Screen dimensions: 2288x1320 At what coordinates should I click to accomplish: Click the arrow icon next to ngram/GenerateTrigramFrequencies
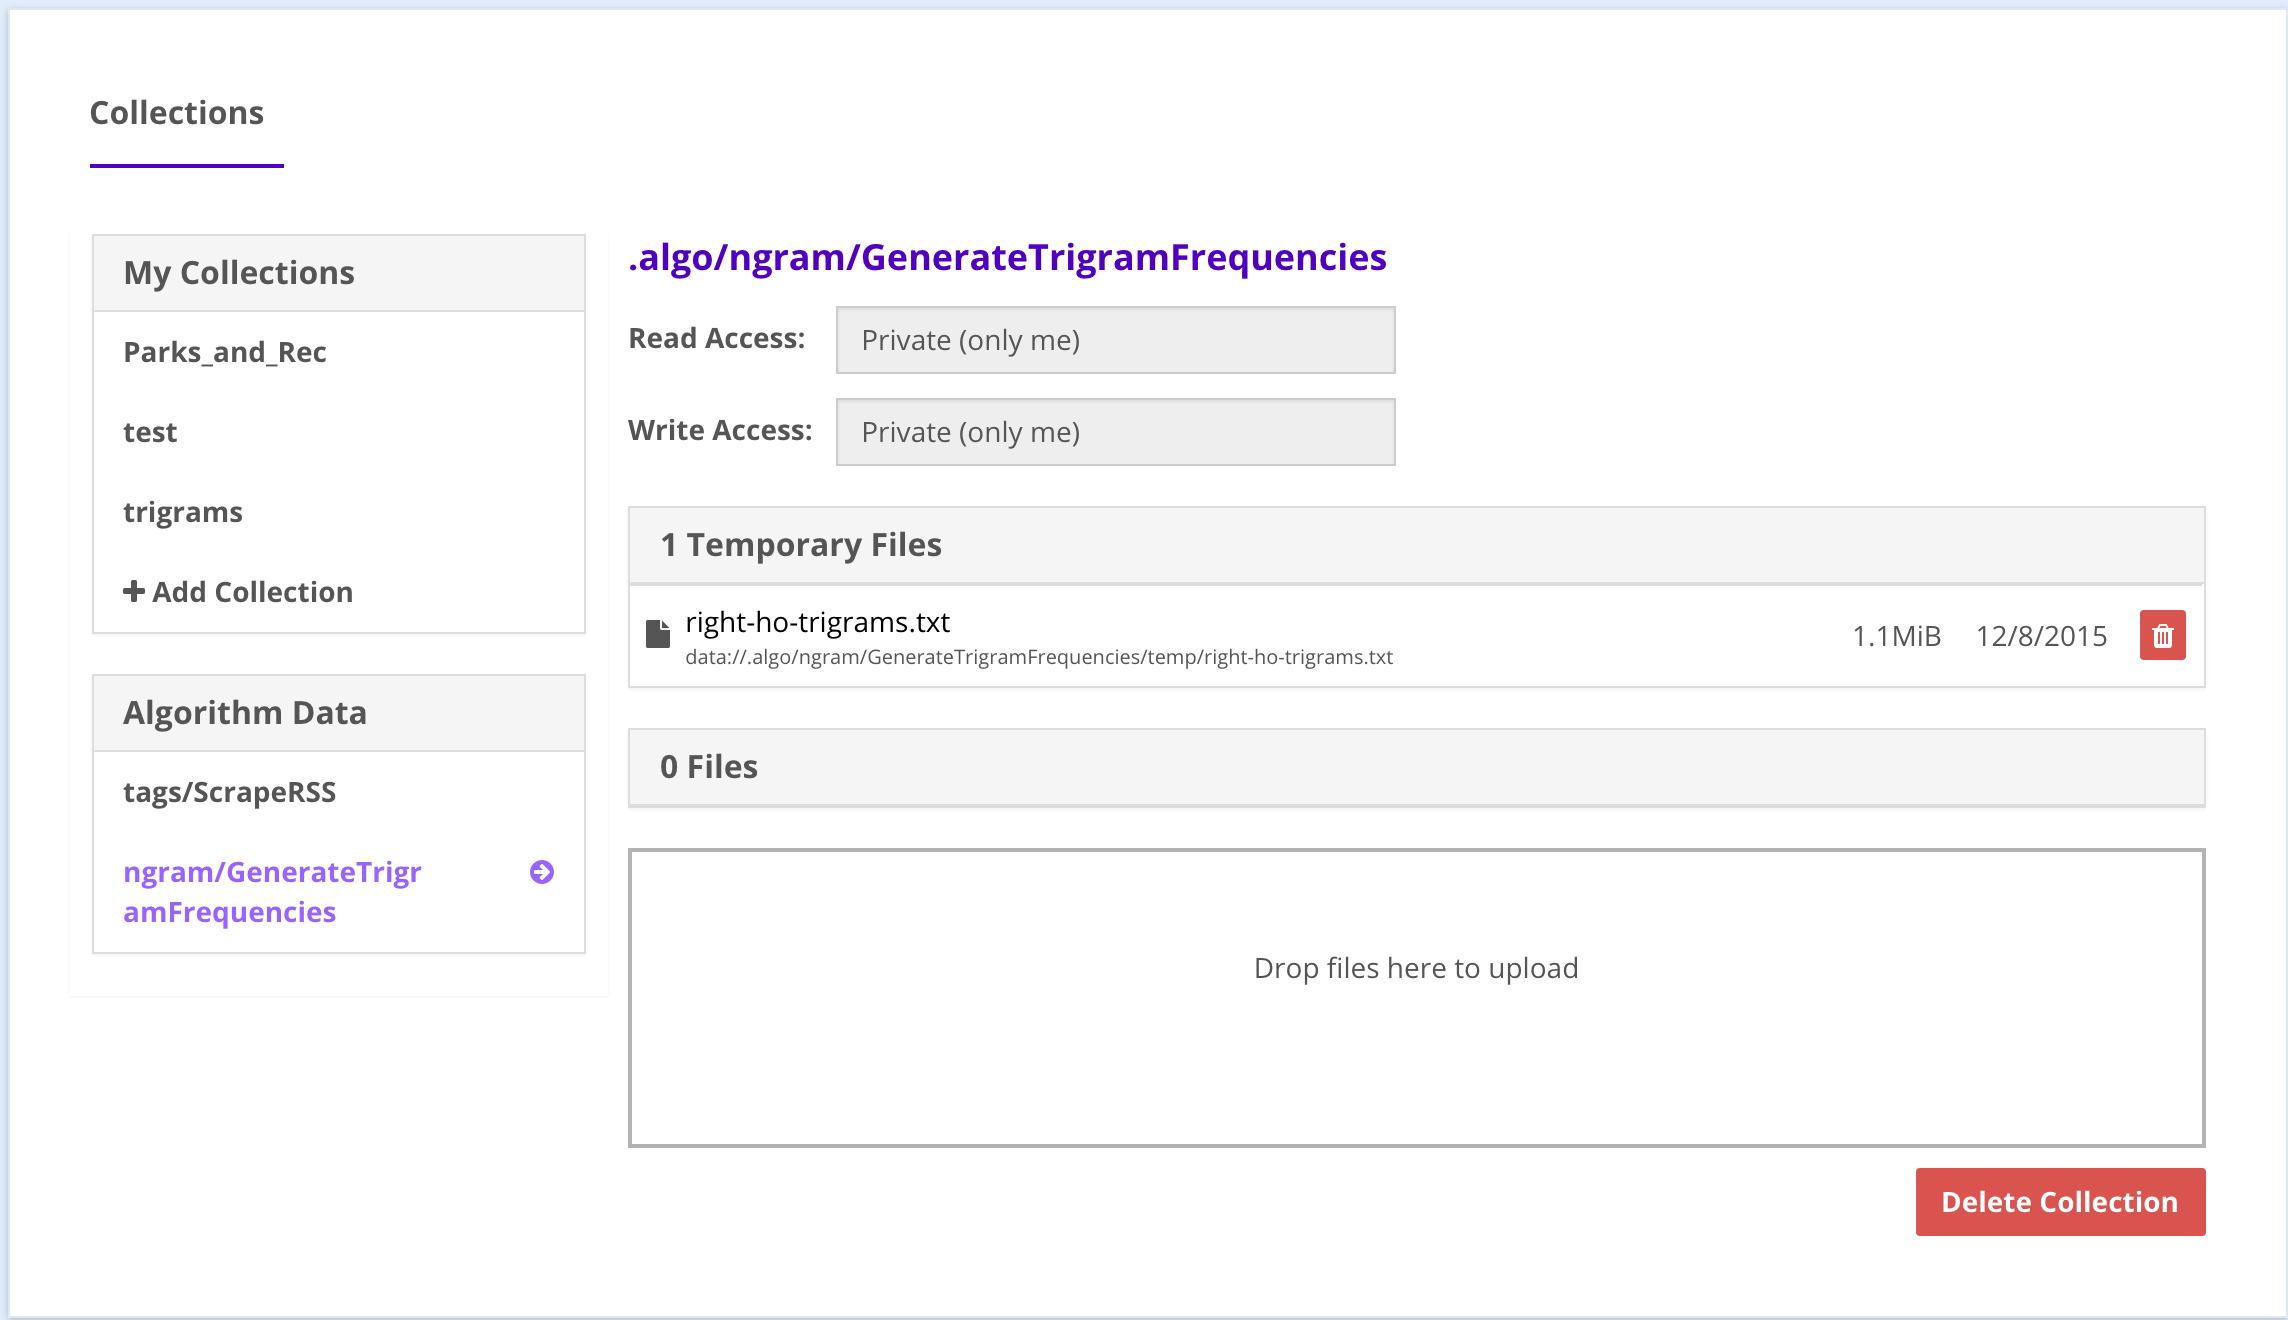pyautogui.click(x=542, y=872)
